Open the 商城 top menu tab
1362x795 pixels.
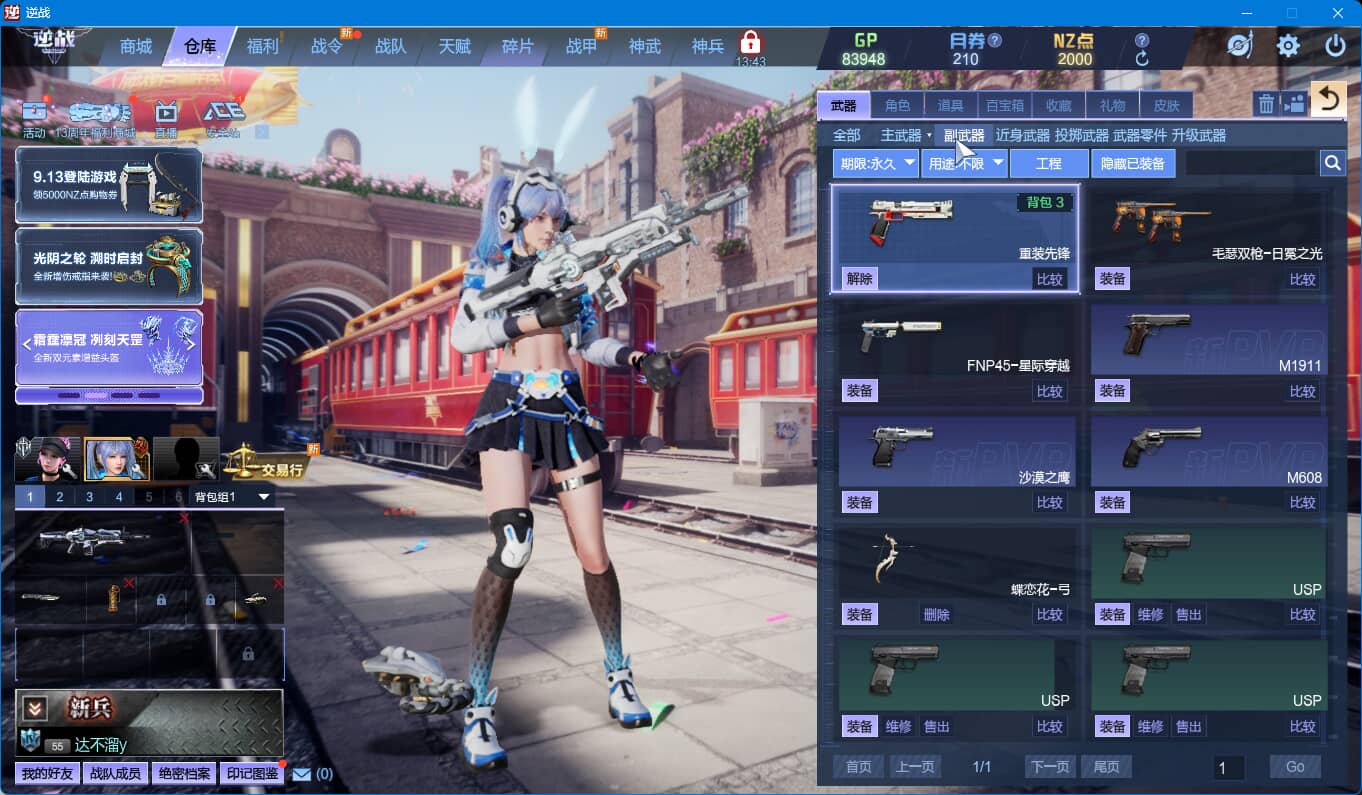click(136, 46)
